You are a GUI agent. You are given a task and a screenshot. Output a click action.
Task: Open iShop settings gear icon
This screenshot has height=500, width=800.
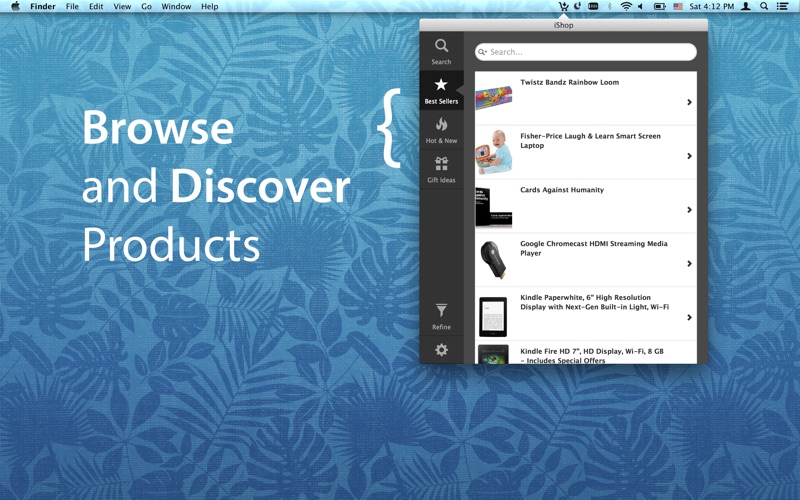441,350
